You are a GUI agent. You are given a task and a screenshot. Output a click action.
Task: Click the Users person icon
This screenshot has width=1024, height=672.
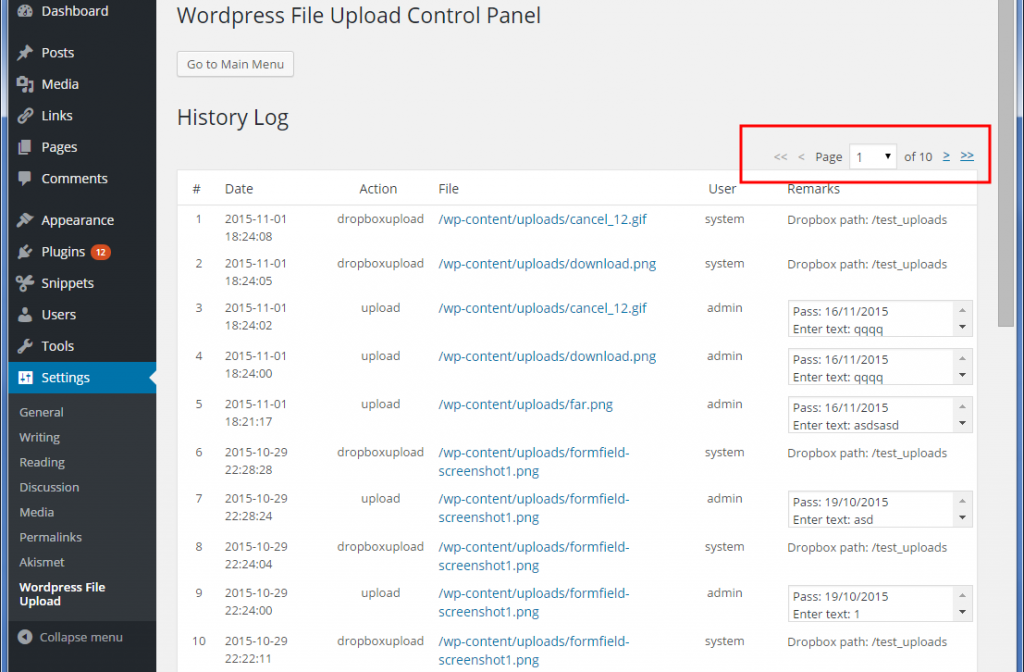pyautogui.click(x=25, y=314)
